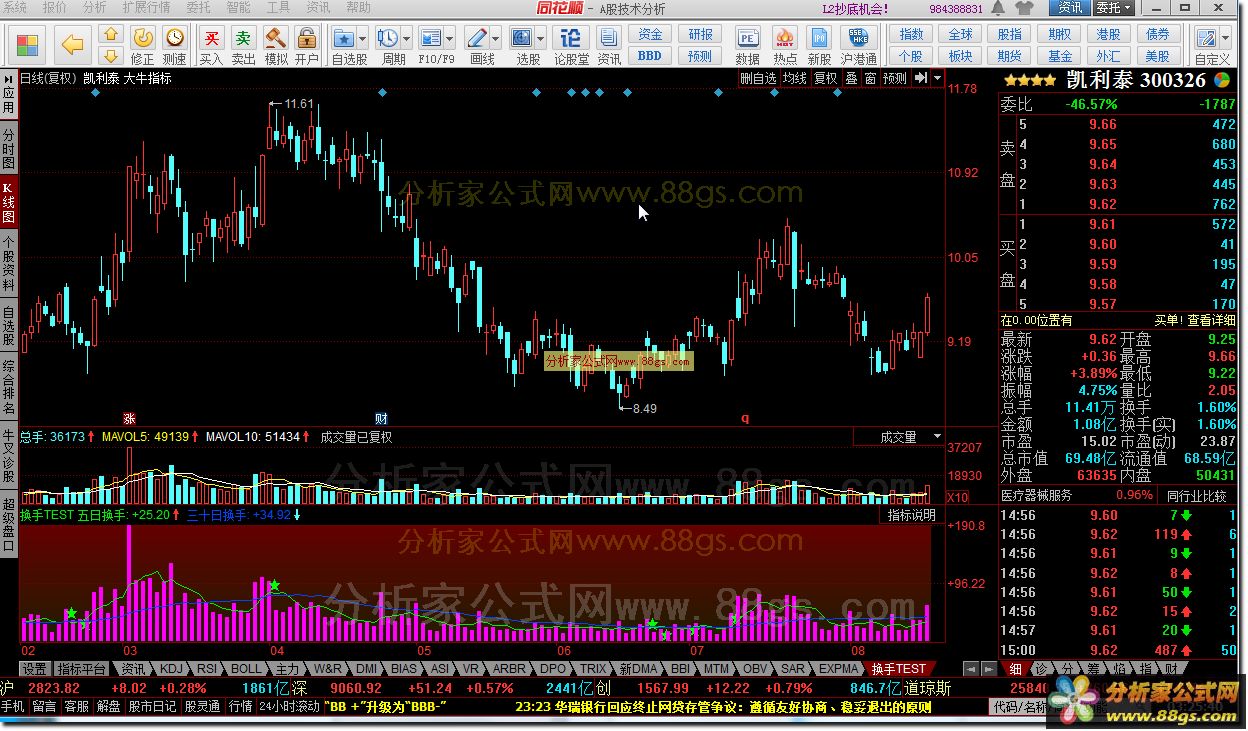Image resolution: width=1248 pixels, height=731 pixels.
Task: Toggle the 叠 overlay option
Action: tap(851, 78)
